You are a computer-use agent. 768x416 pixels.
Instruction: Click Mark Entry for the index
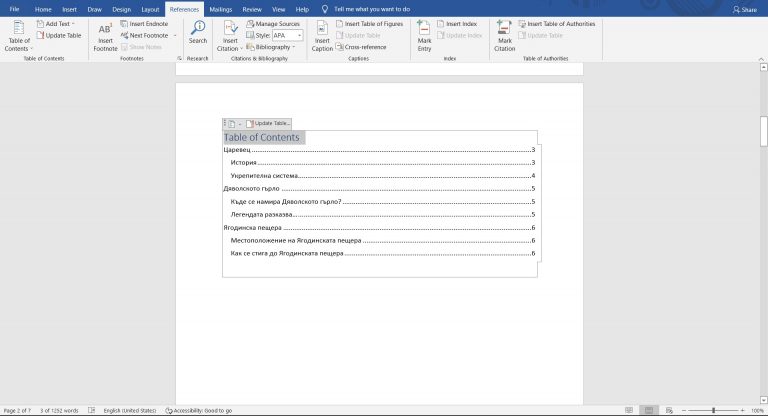tap(424, 36)
